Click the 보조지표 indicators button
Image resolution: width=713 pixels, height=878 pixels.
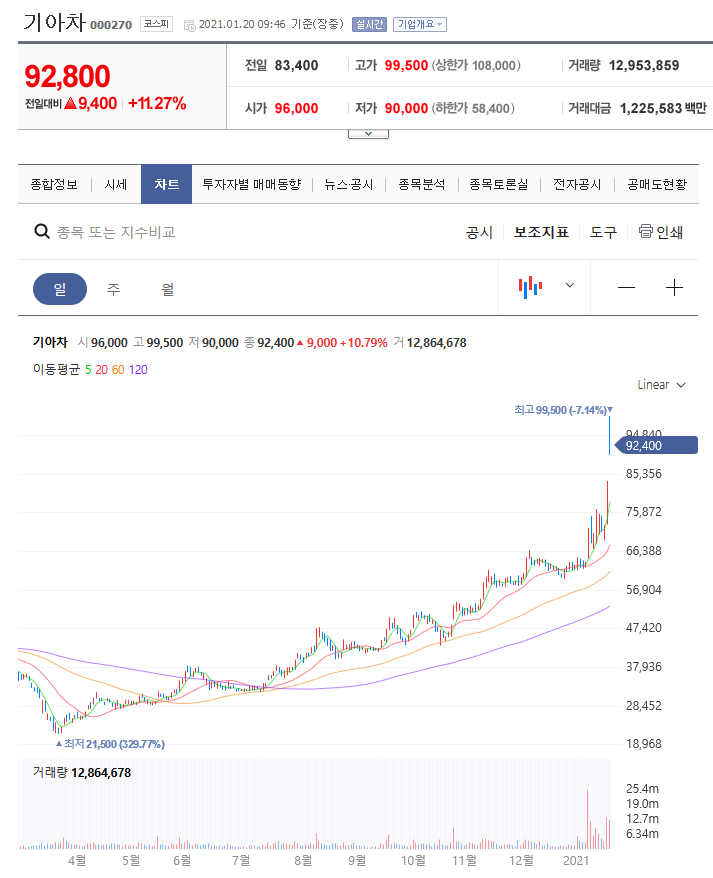[x=541, y=232]
